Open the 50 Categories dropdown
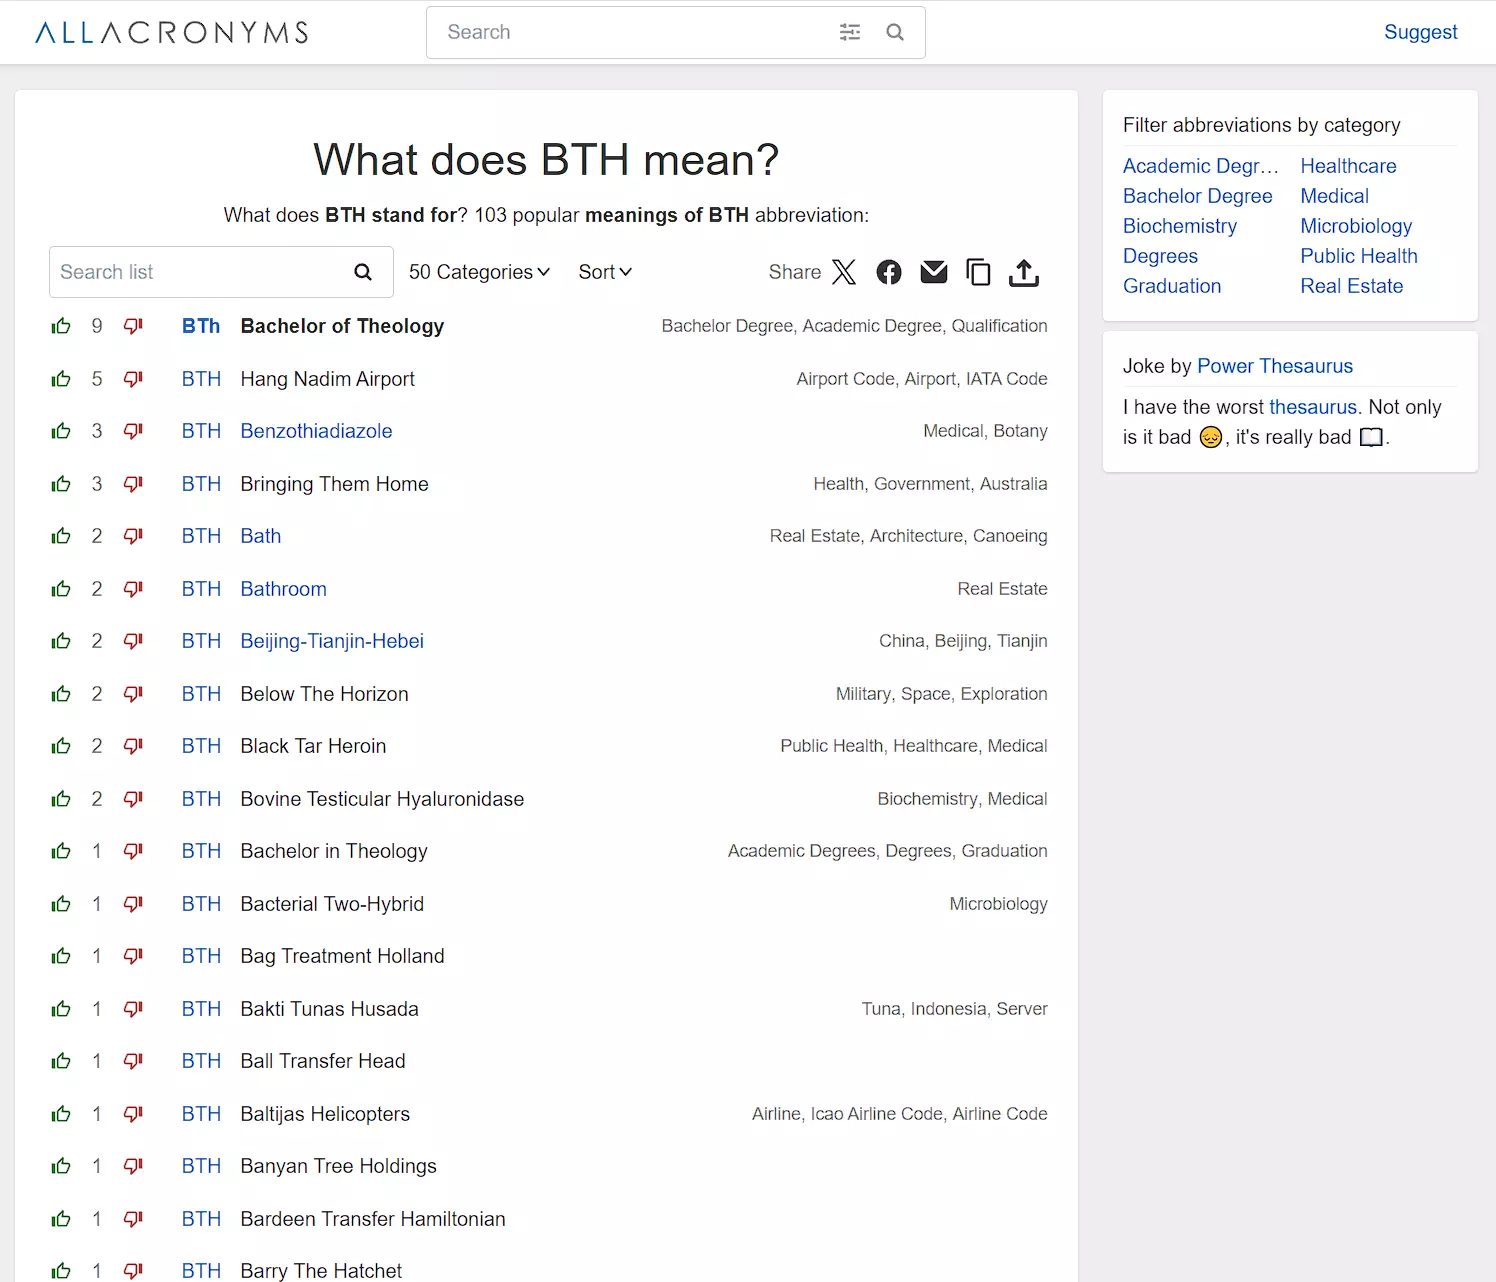 479,272
